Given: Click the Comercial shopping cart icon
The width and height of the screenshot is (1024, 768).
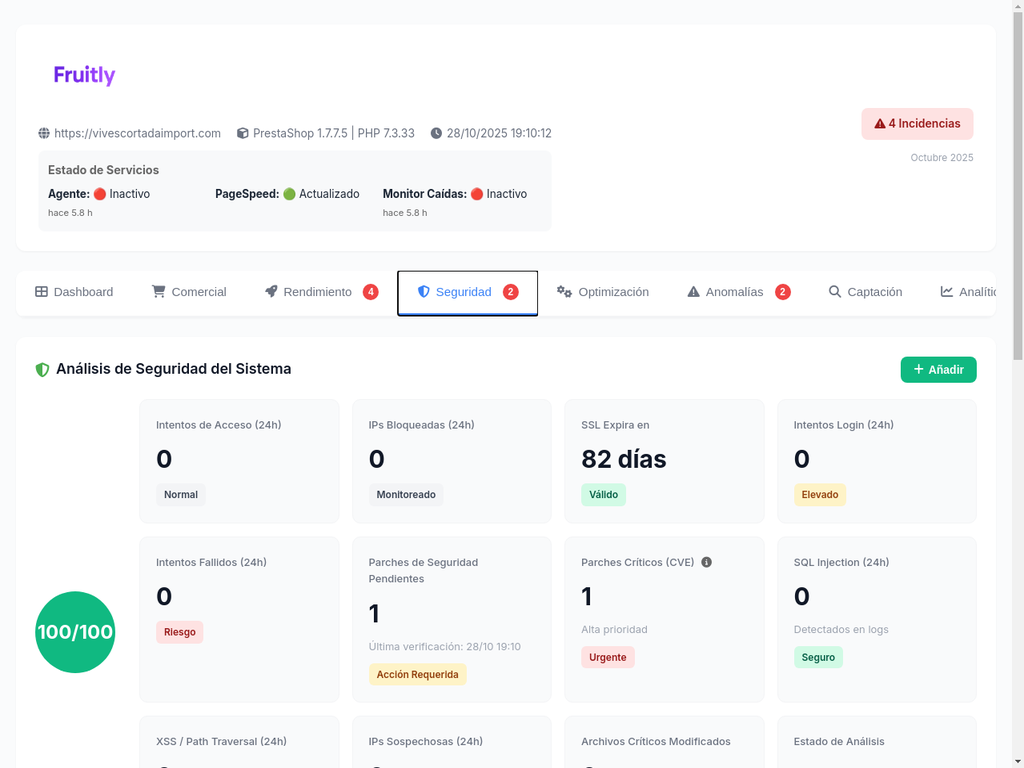Looking at the screenshot, I should tap(158, 292).
